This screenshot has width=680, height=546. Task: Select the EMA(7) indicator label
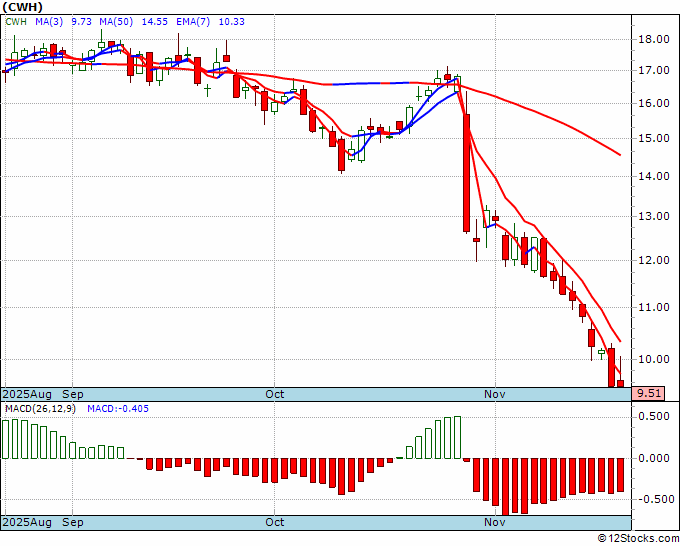click(x=193, y=21)
